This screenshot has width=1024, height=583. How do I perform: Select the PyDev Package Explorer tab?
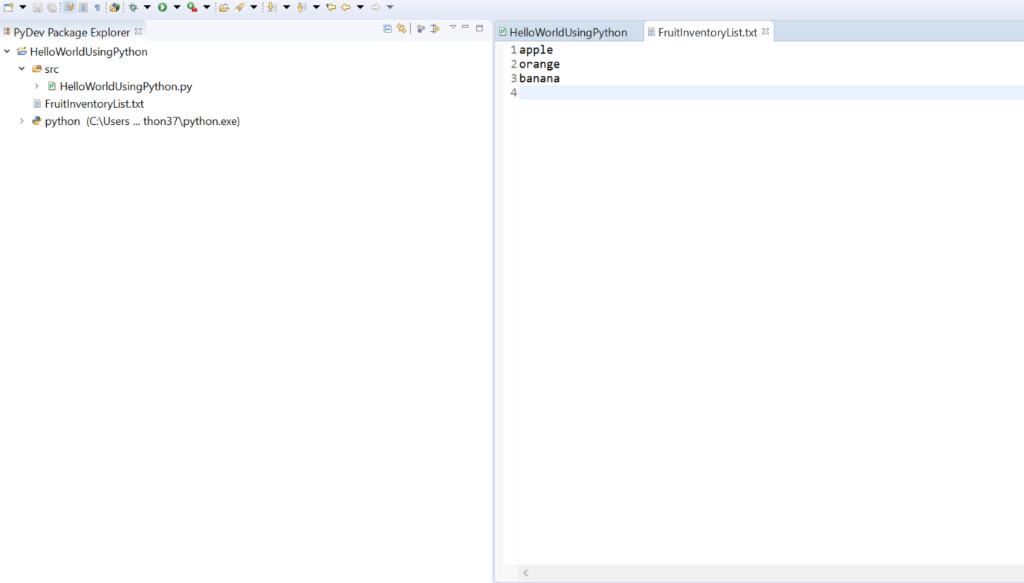(x=70, y=31)
